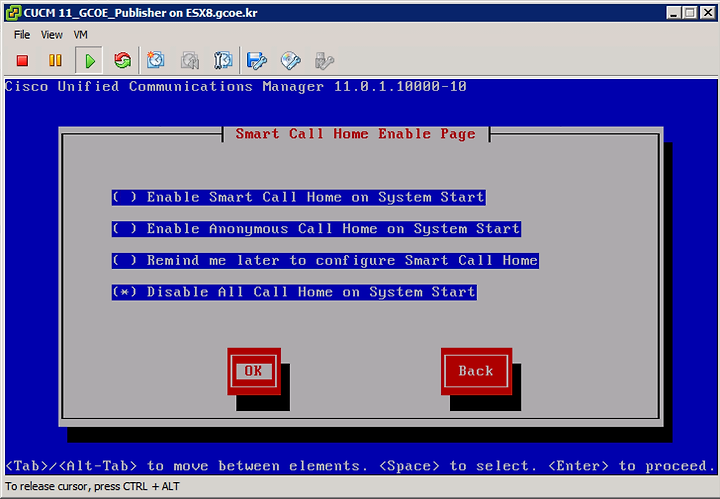Close the CUCM console window
This screenshot has width=720, height=499.
click(x=708, y=12)
